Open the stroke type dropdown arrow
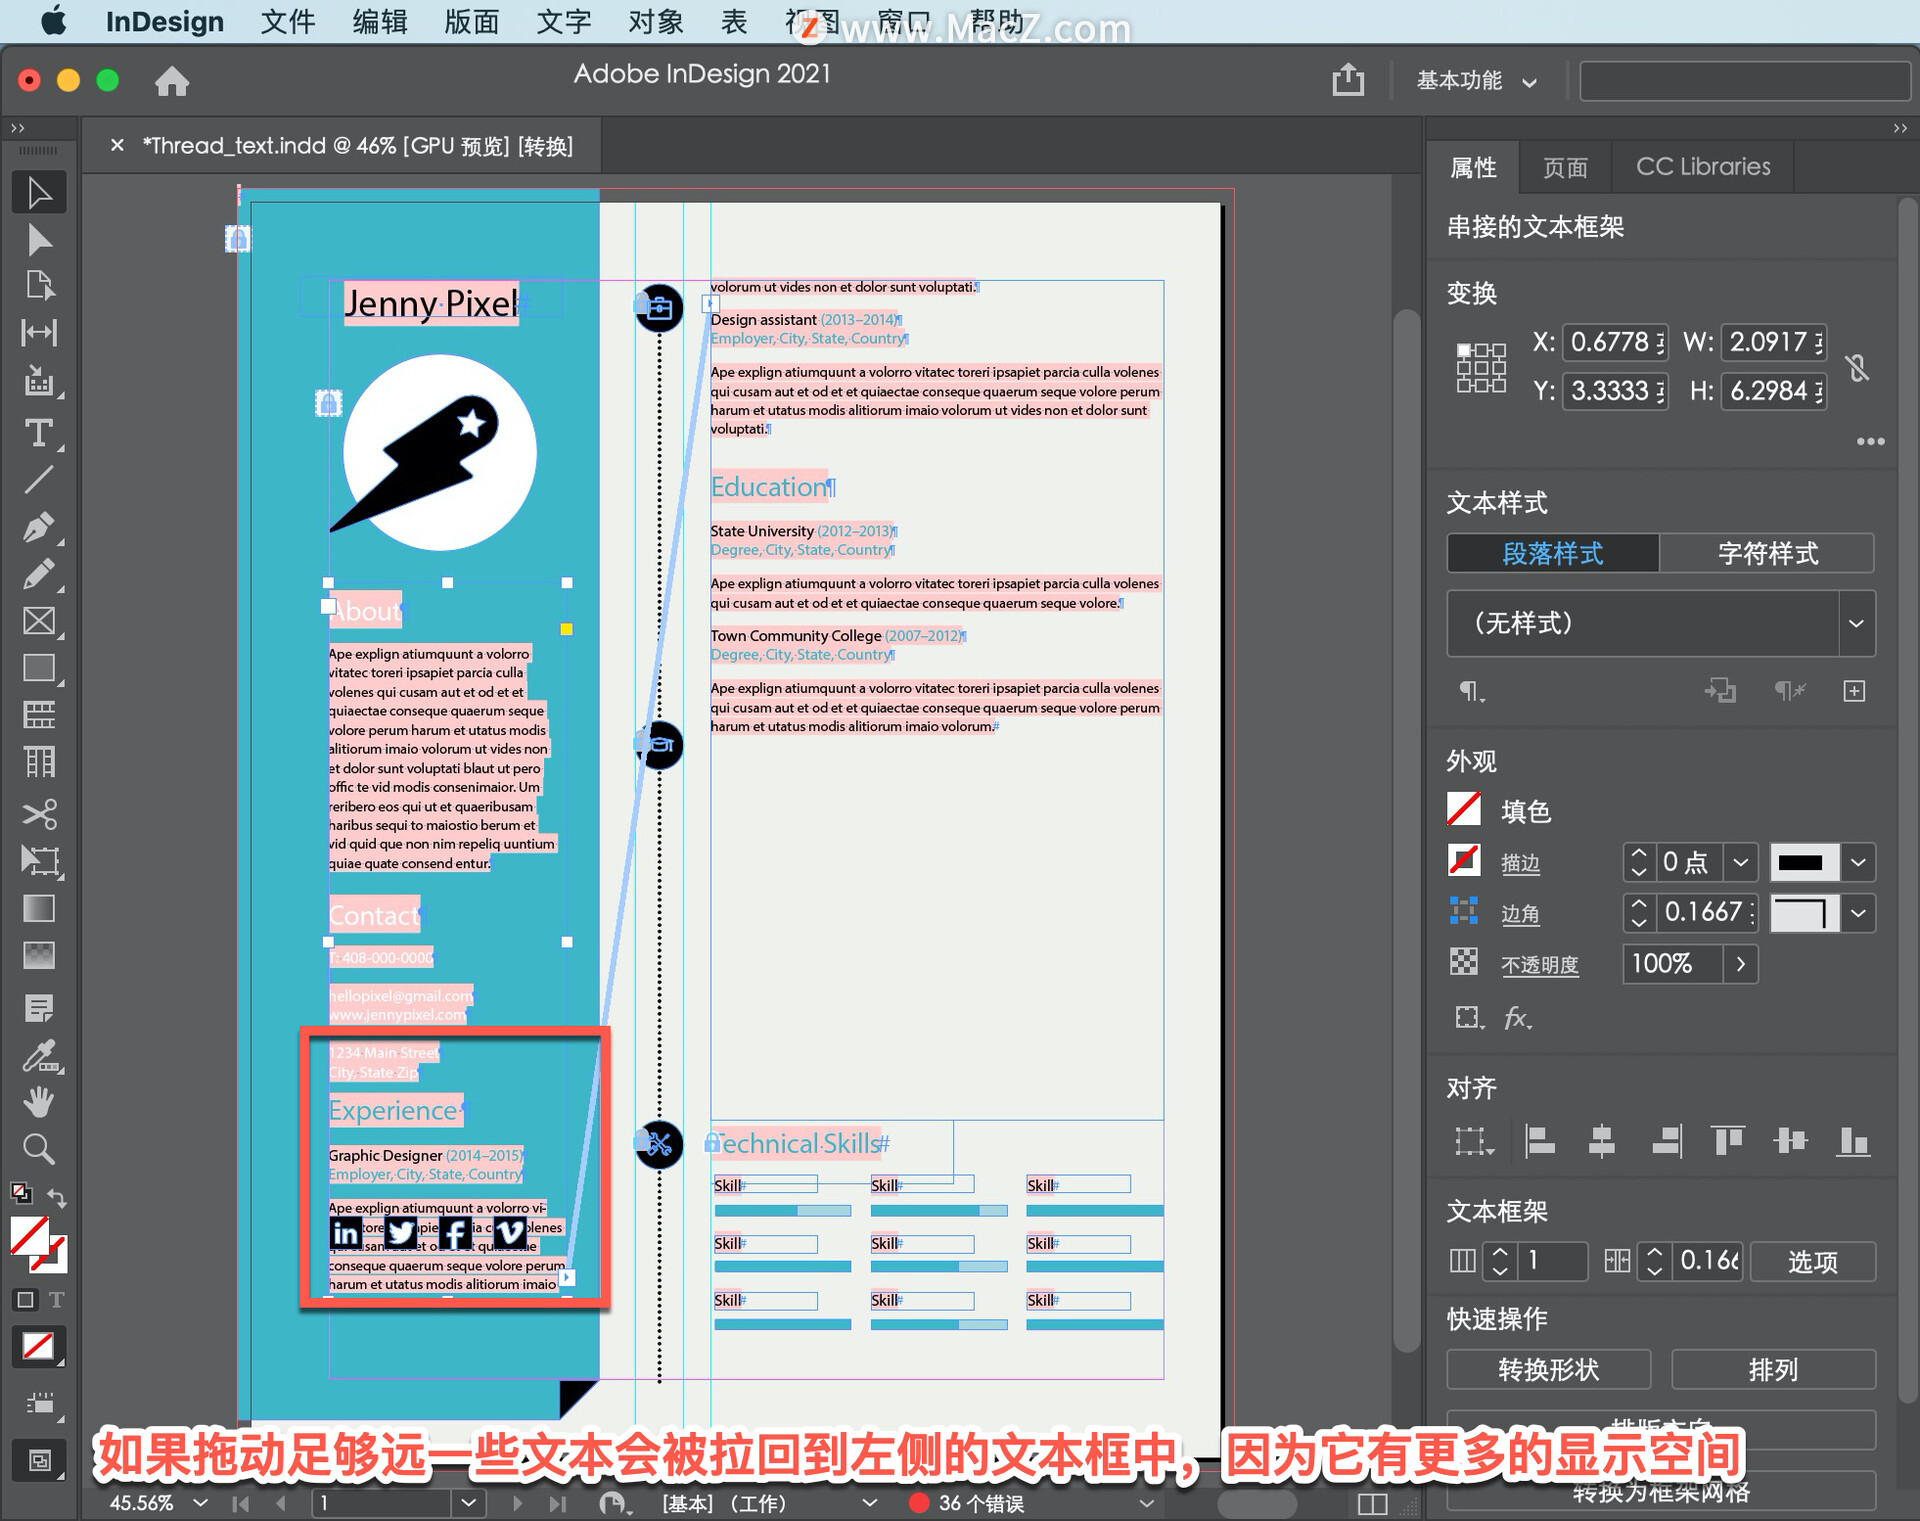The width and height of the screenshot is (1920, 1521). point(1858,862)
